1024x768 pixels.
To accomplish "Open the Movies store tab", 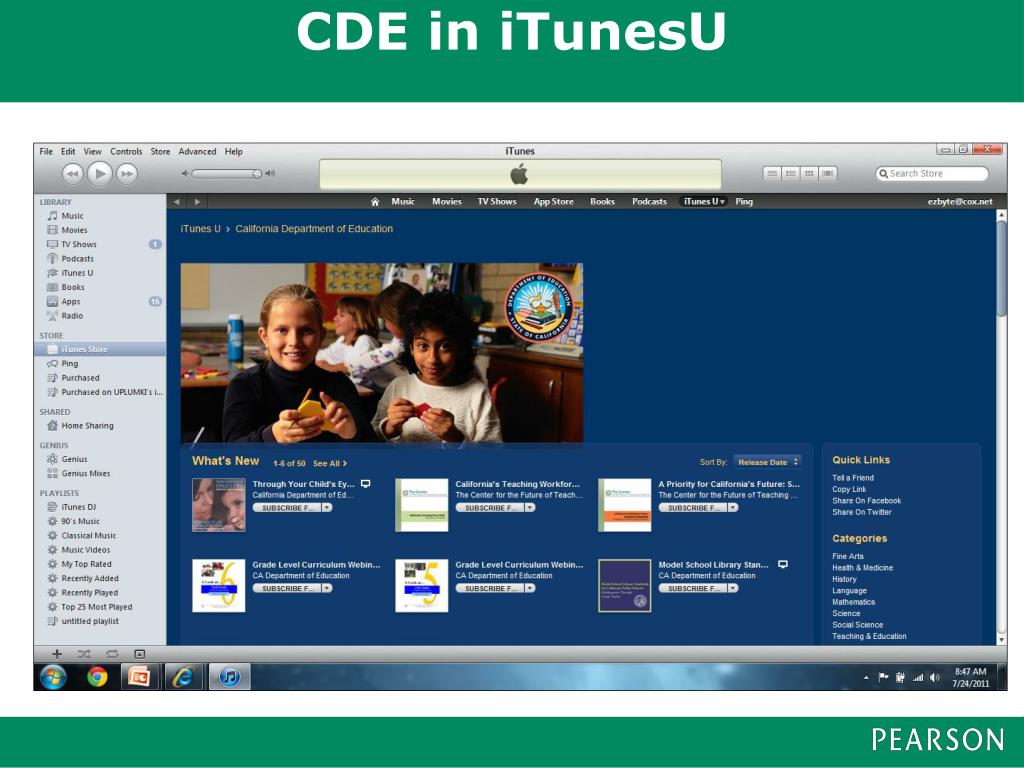I will pos(447,202).
